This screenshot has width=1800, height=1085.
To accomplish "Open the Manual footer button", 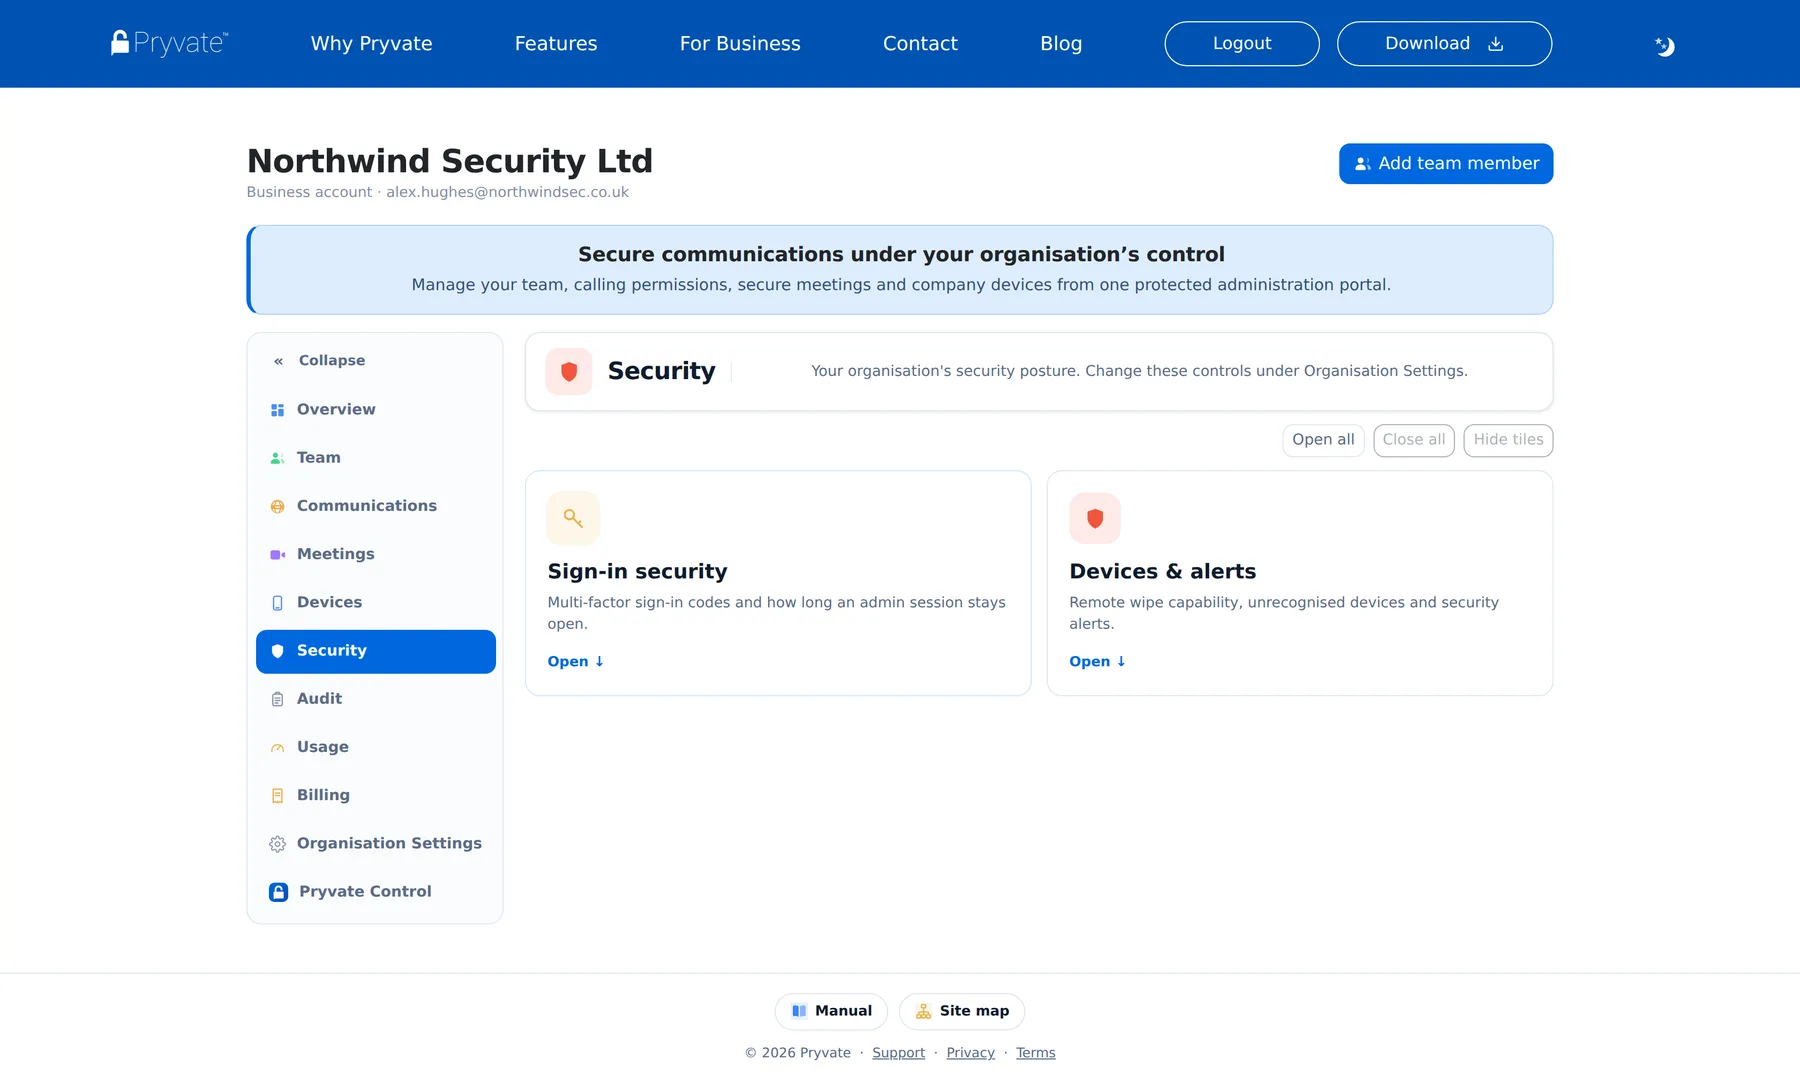I will point(831,1011).
